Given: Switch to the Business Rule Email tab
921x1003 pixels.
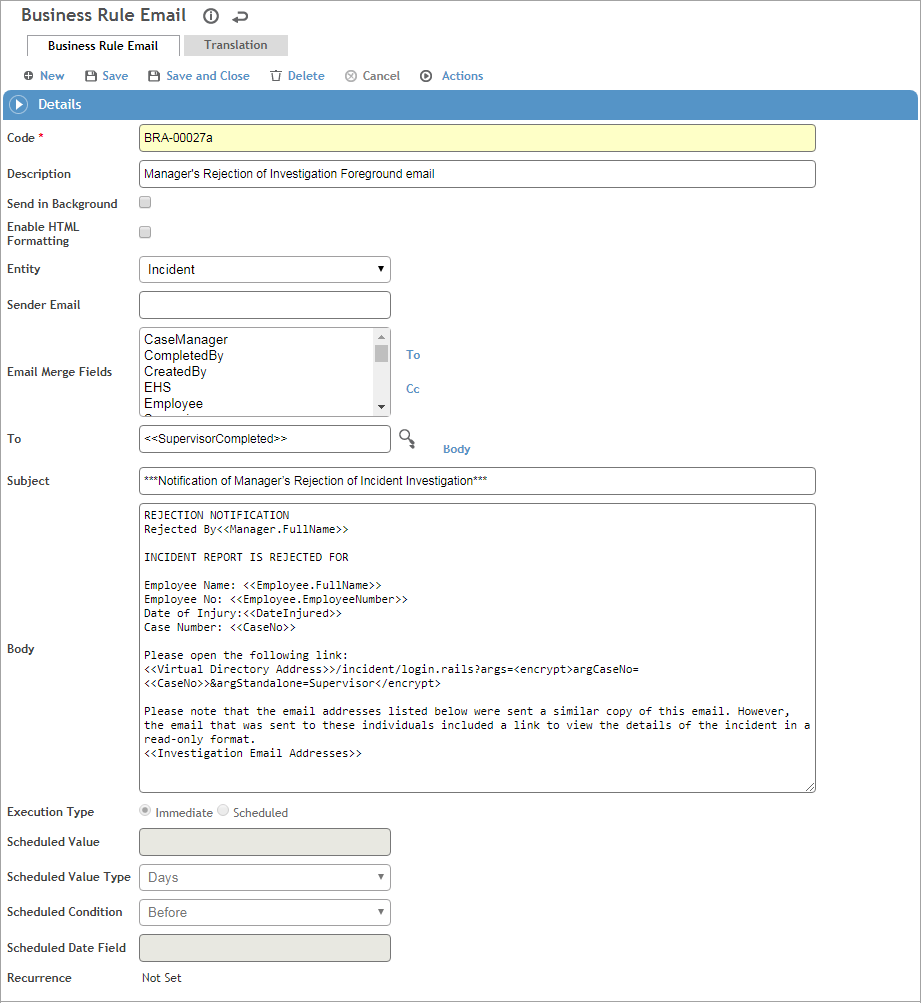Looking at the screenshot, I should pyautogui.click(x=103, y=46).
